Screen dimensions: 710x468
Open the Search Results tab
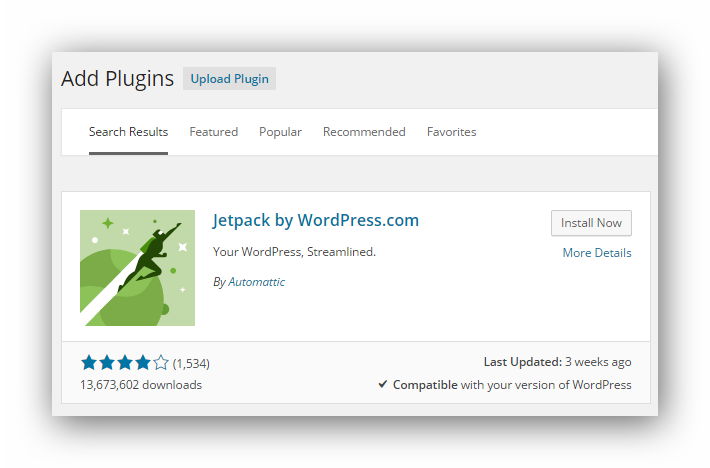[128, 132]
